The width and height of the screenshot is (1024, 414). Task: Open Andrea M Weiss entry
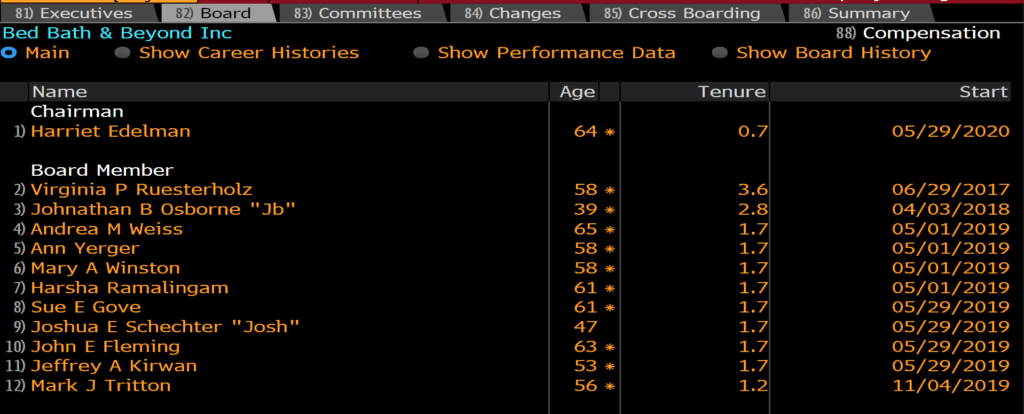click(x=106, y=229)
